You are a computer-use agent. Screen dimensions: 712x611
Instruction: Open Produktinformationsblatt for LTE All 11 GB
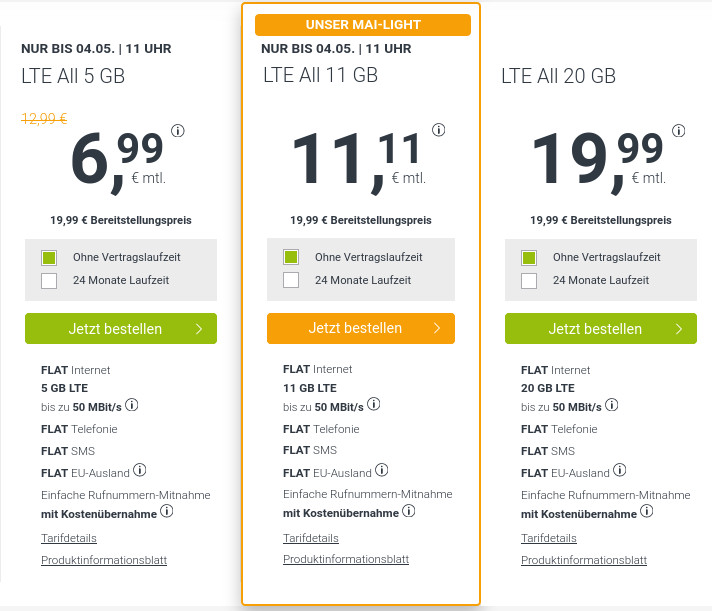coord(346,559)
